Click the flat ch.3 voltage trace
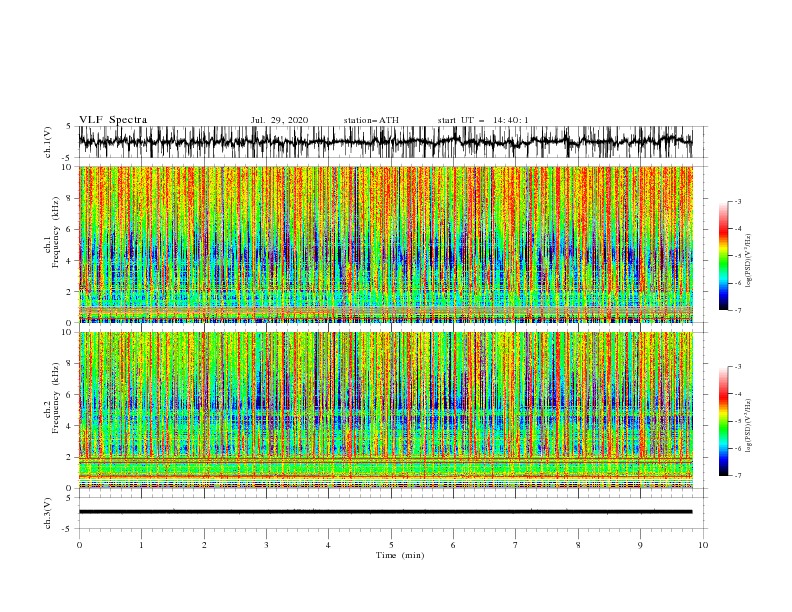Image resolution: width=792 pixels, height=612 pixels. coord(385,512)
